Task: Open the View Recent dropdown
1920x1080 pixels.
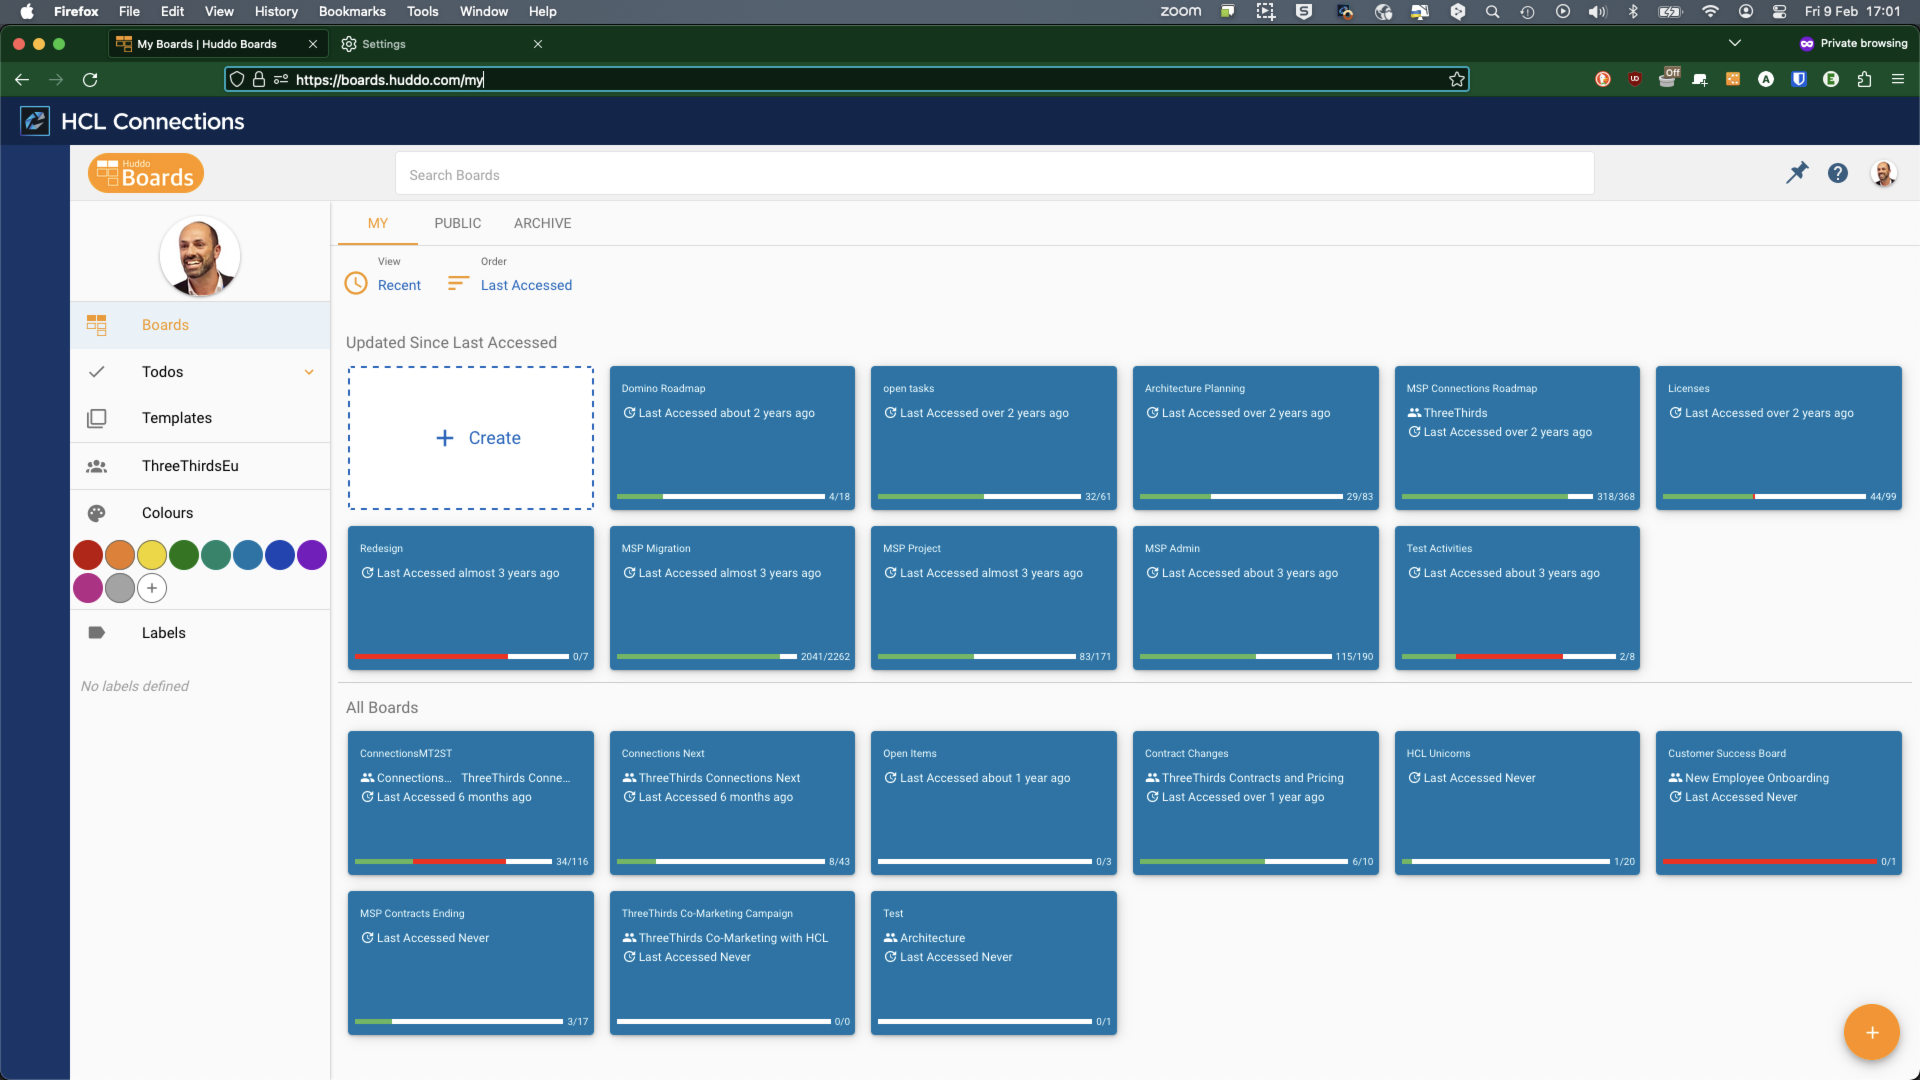Action: pyautogui.click(x=399, y=285)
